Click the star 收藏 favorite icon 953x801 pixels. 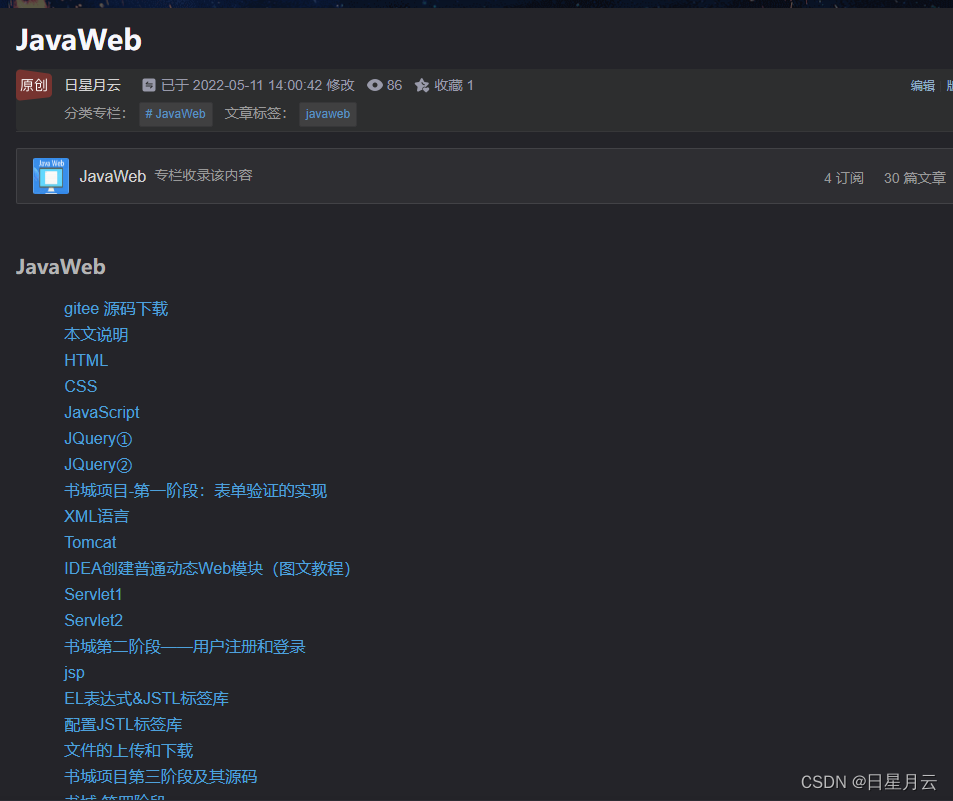coord(422,85)
